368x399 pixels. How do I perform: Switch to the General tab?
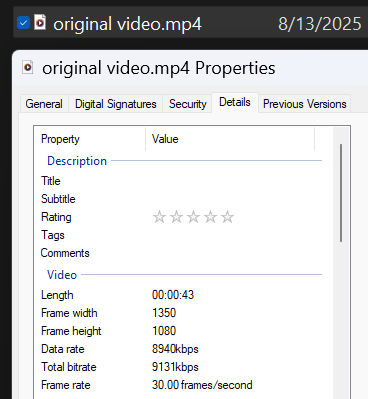click(44, 104)
